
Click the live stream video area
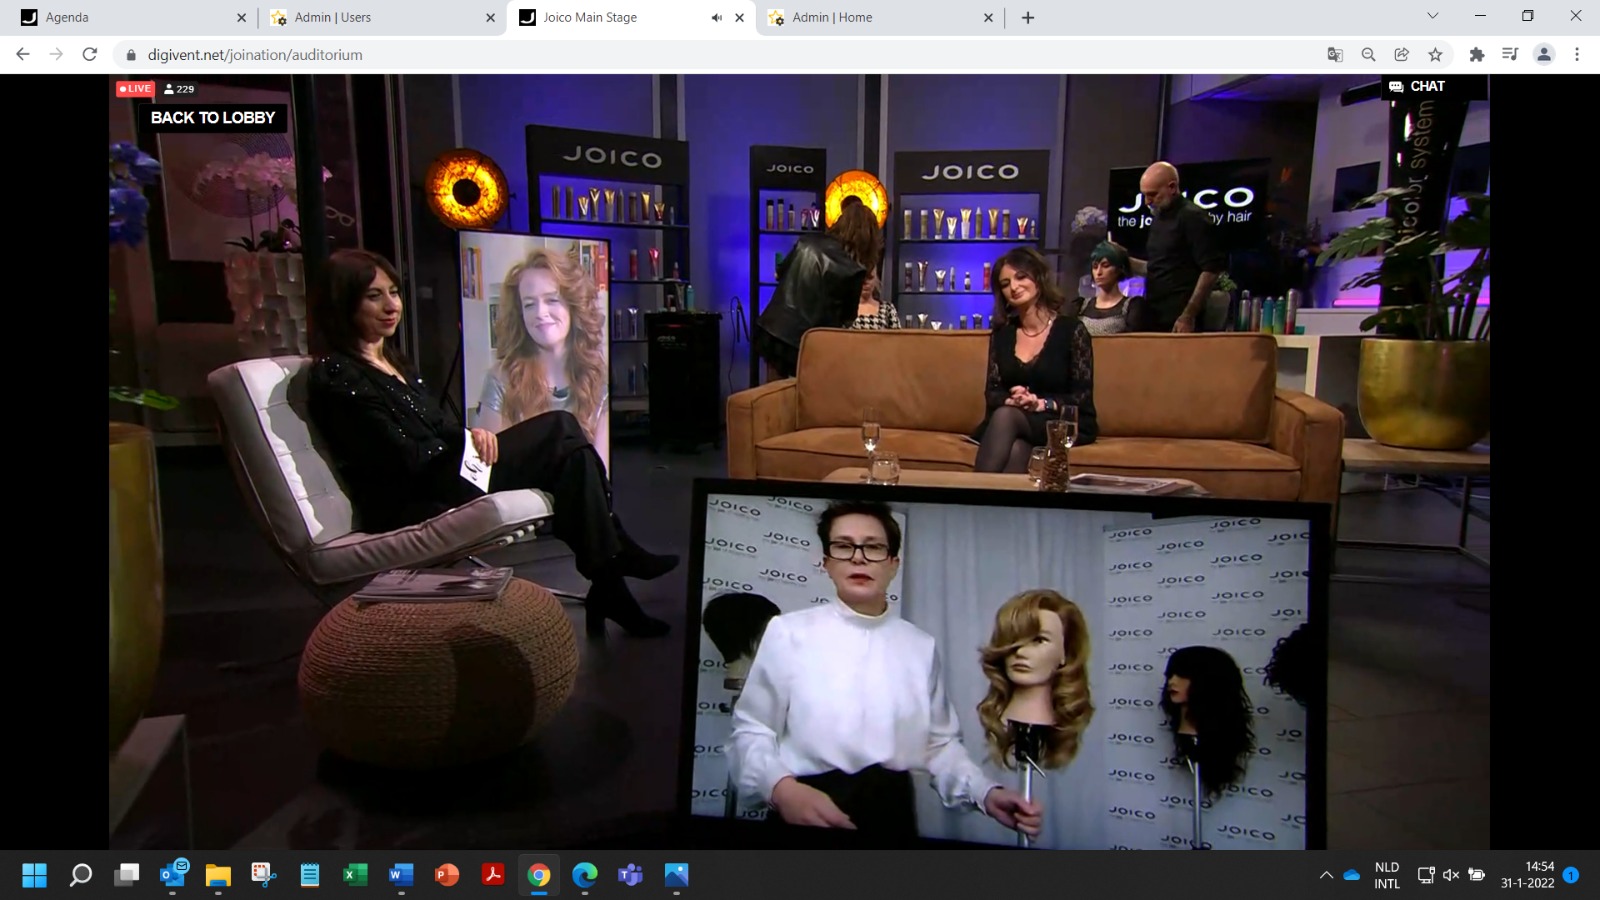coord(799,462)
